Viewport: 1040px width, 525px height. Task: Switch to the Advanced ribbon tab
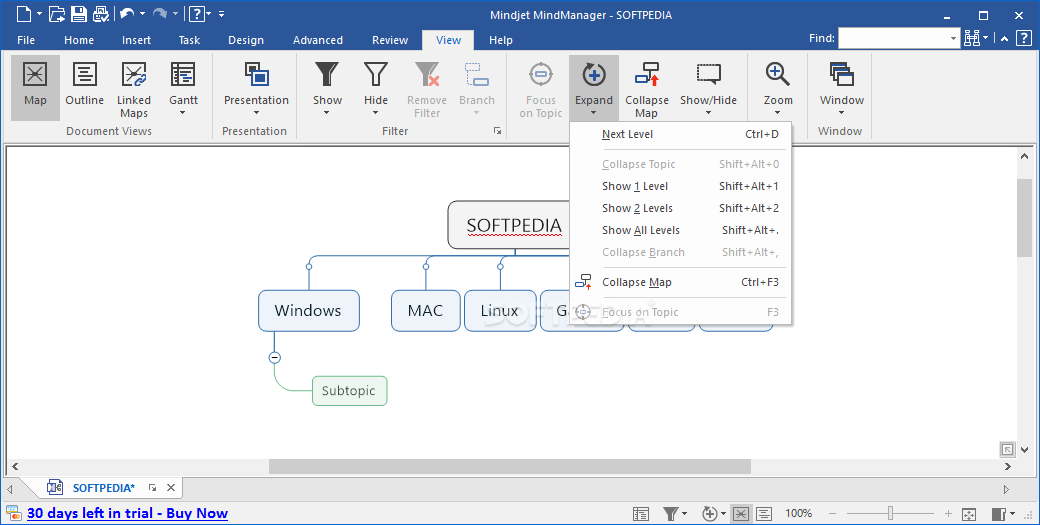point(318,40)
